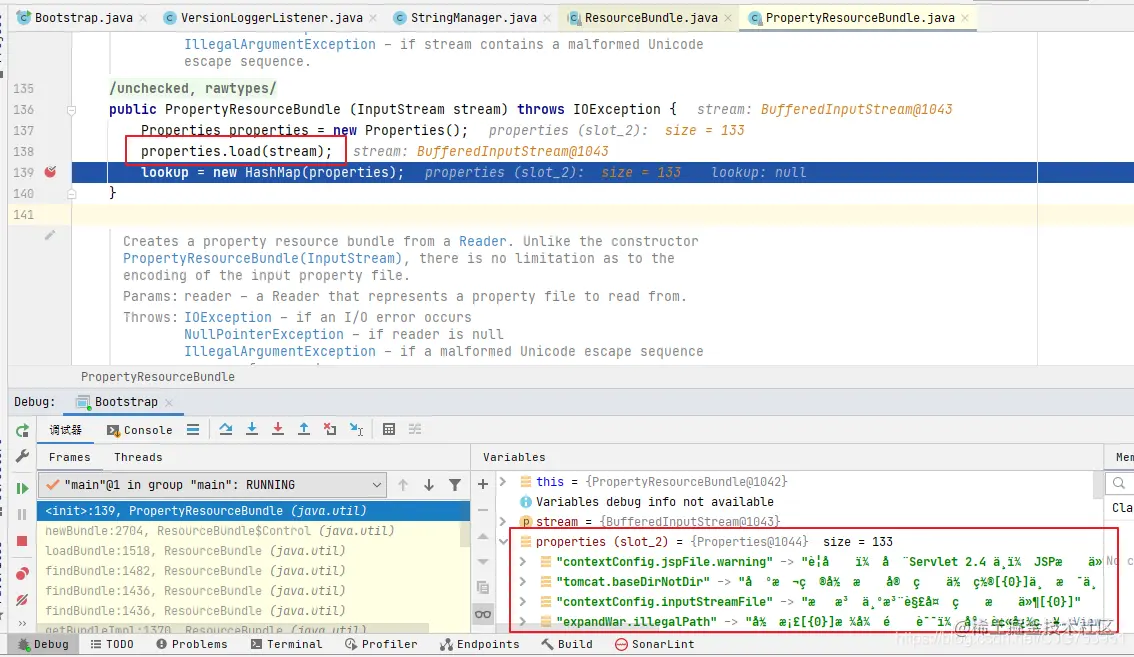This screenshot has height=657, width=1134.
Task: Open the Threads tab
Action: coord(137,457)
